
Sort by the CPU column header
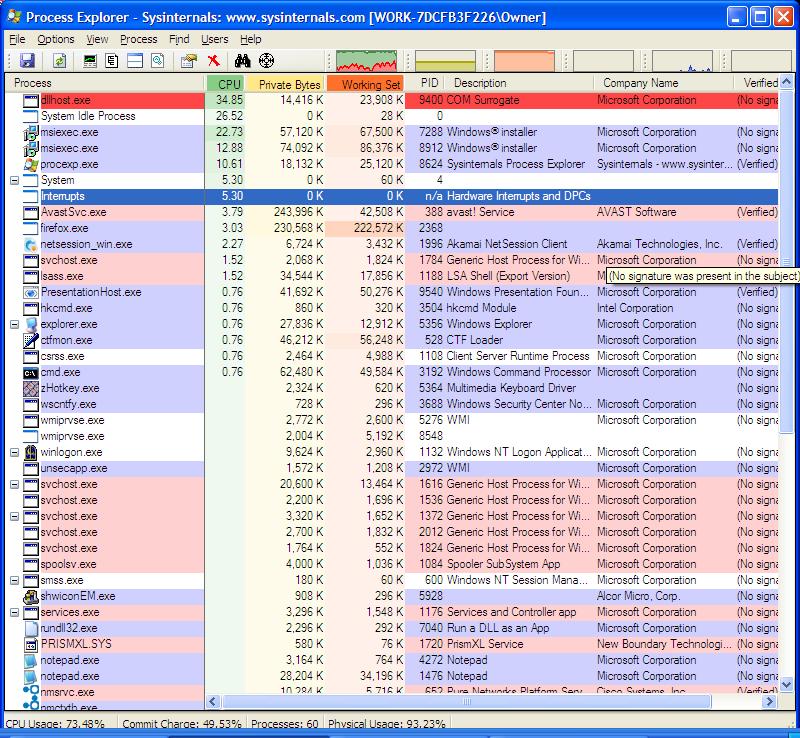225,84
